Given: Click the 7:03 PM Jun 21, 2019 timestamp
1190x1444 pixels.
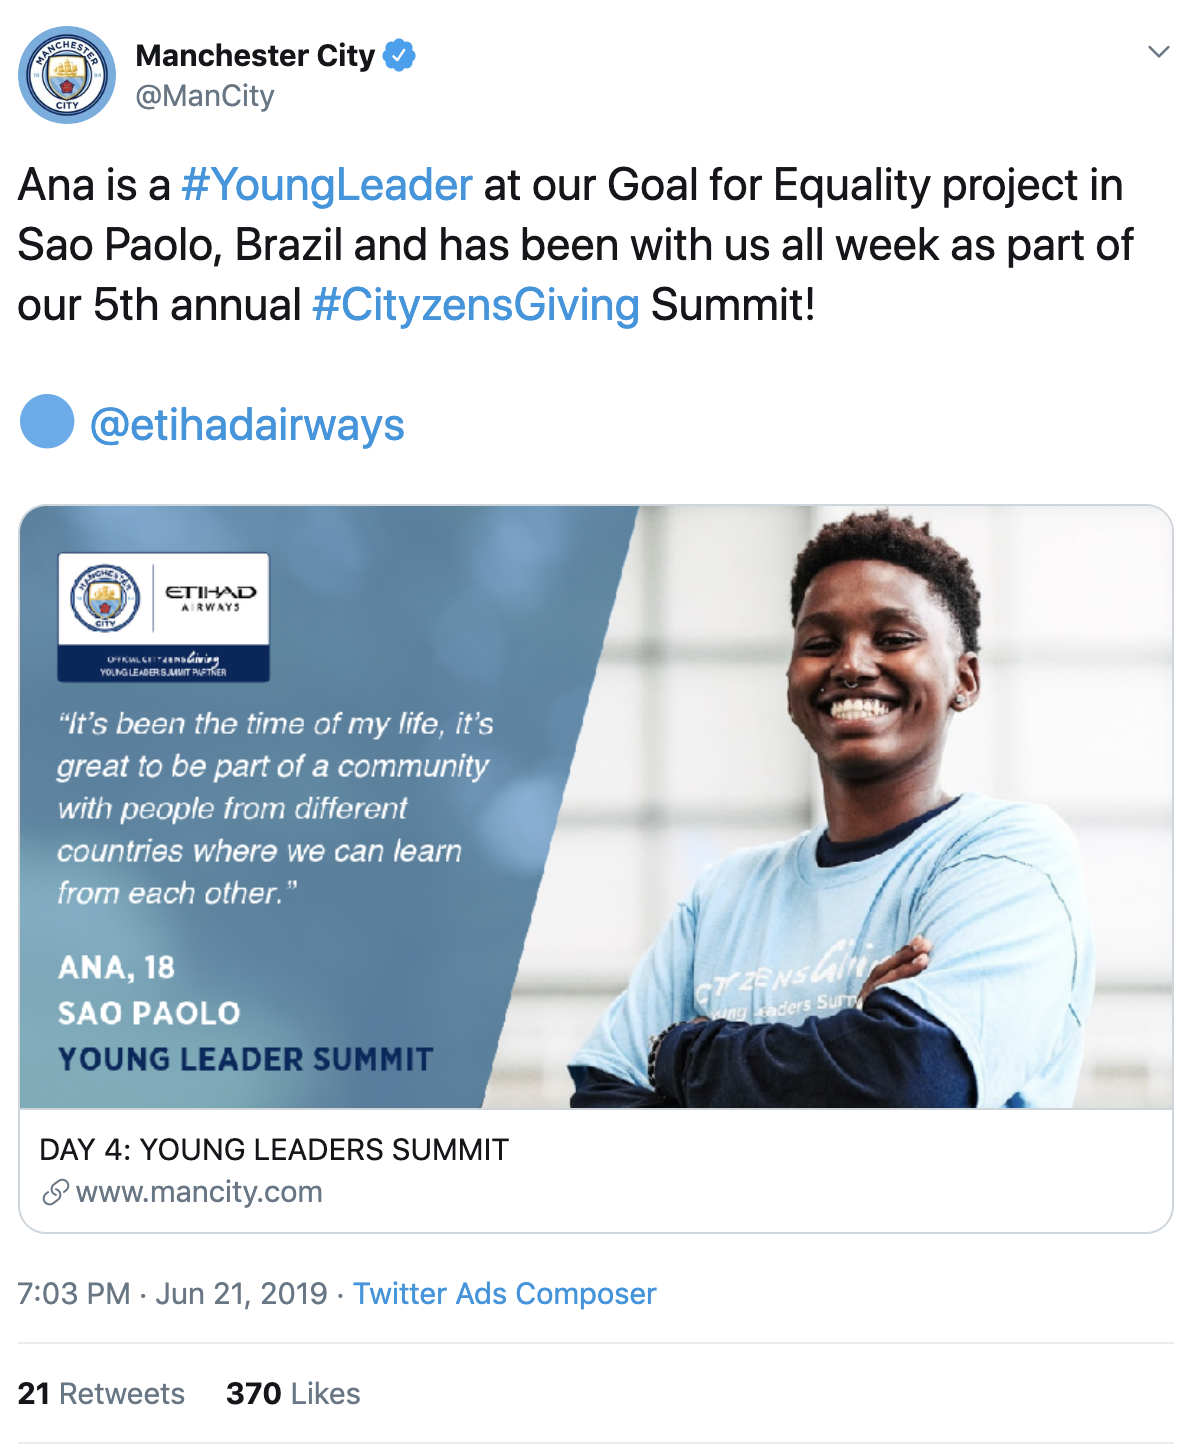Looking at the screenshot, I should (x=172, y=1294).
